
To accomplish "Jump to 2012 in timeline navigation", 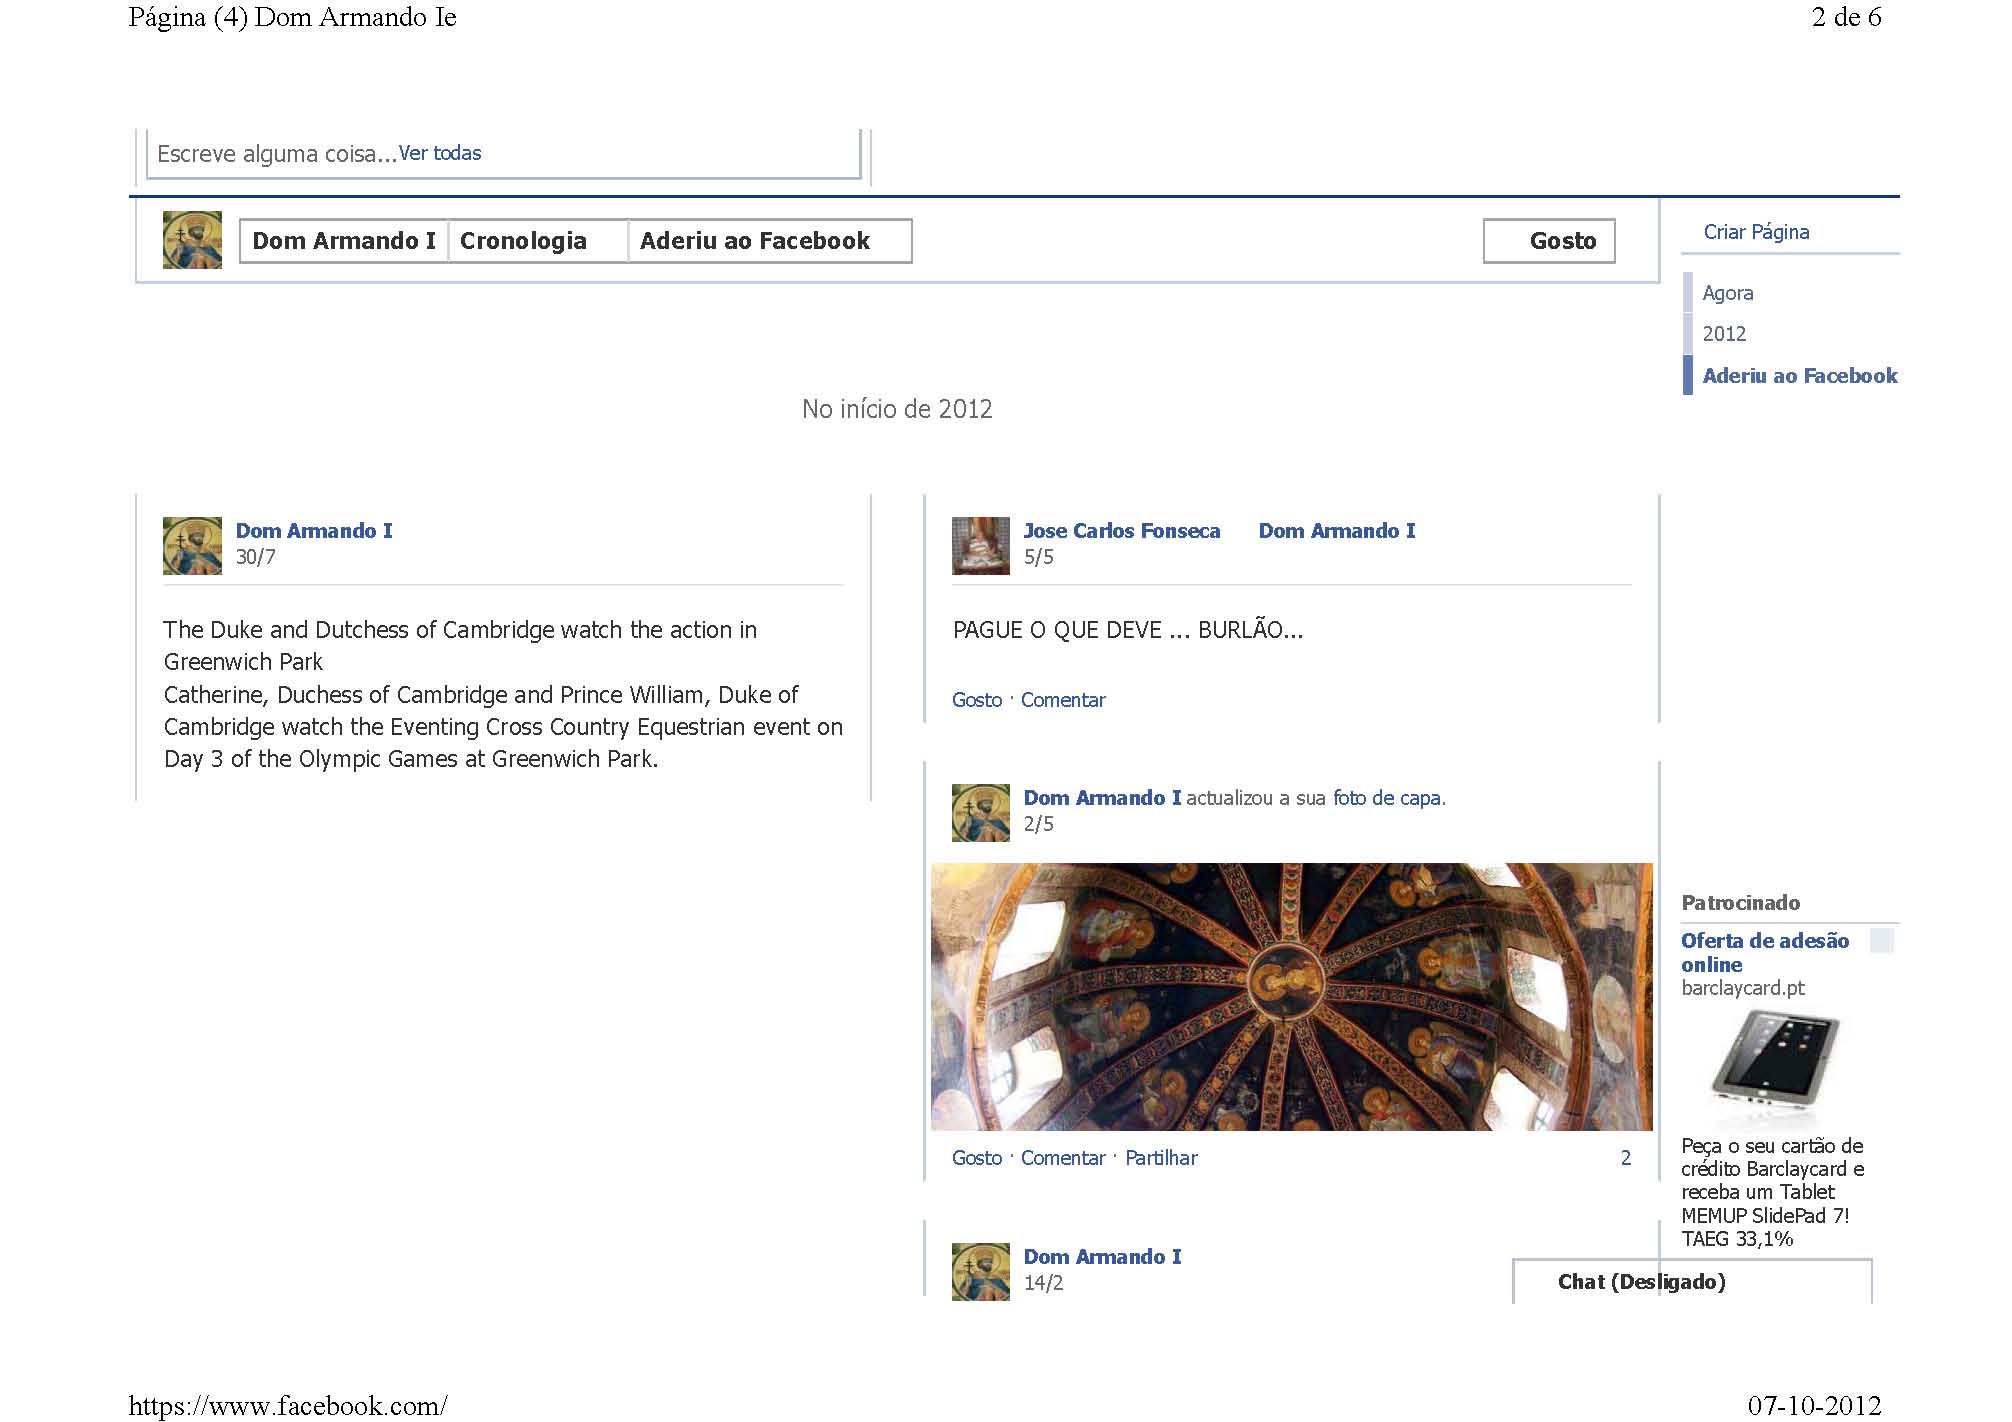I will [x=1724, y=334].
